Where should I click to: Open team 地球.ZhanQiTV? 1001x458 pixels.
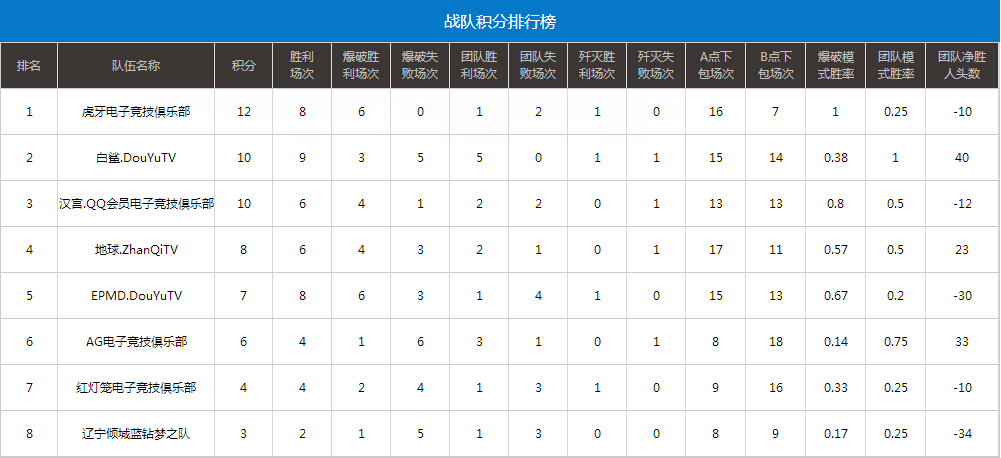(136, 250)
